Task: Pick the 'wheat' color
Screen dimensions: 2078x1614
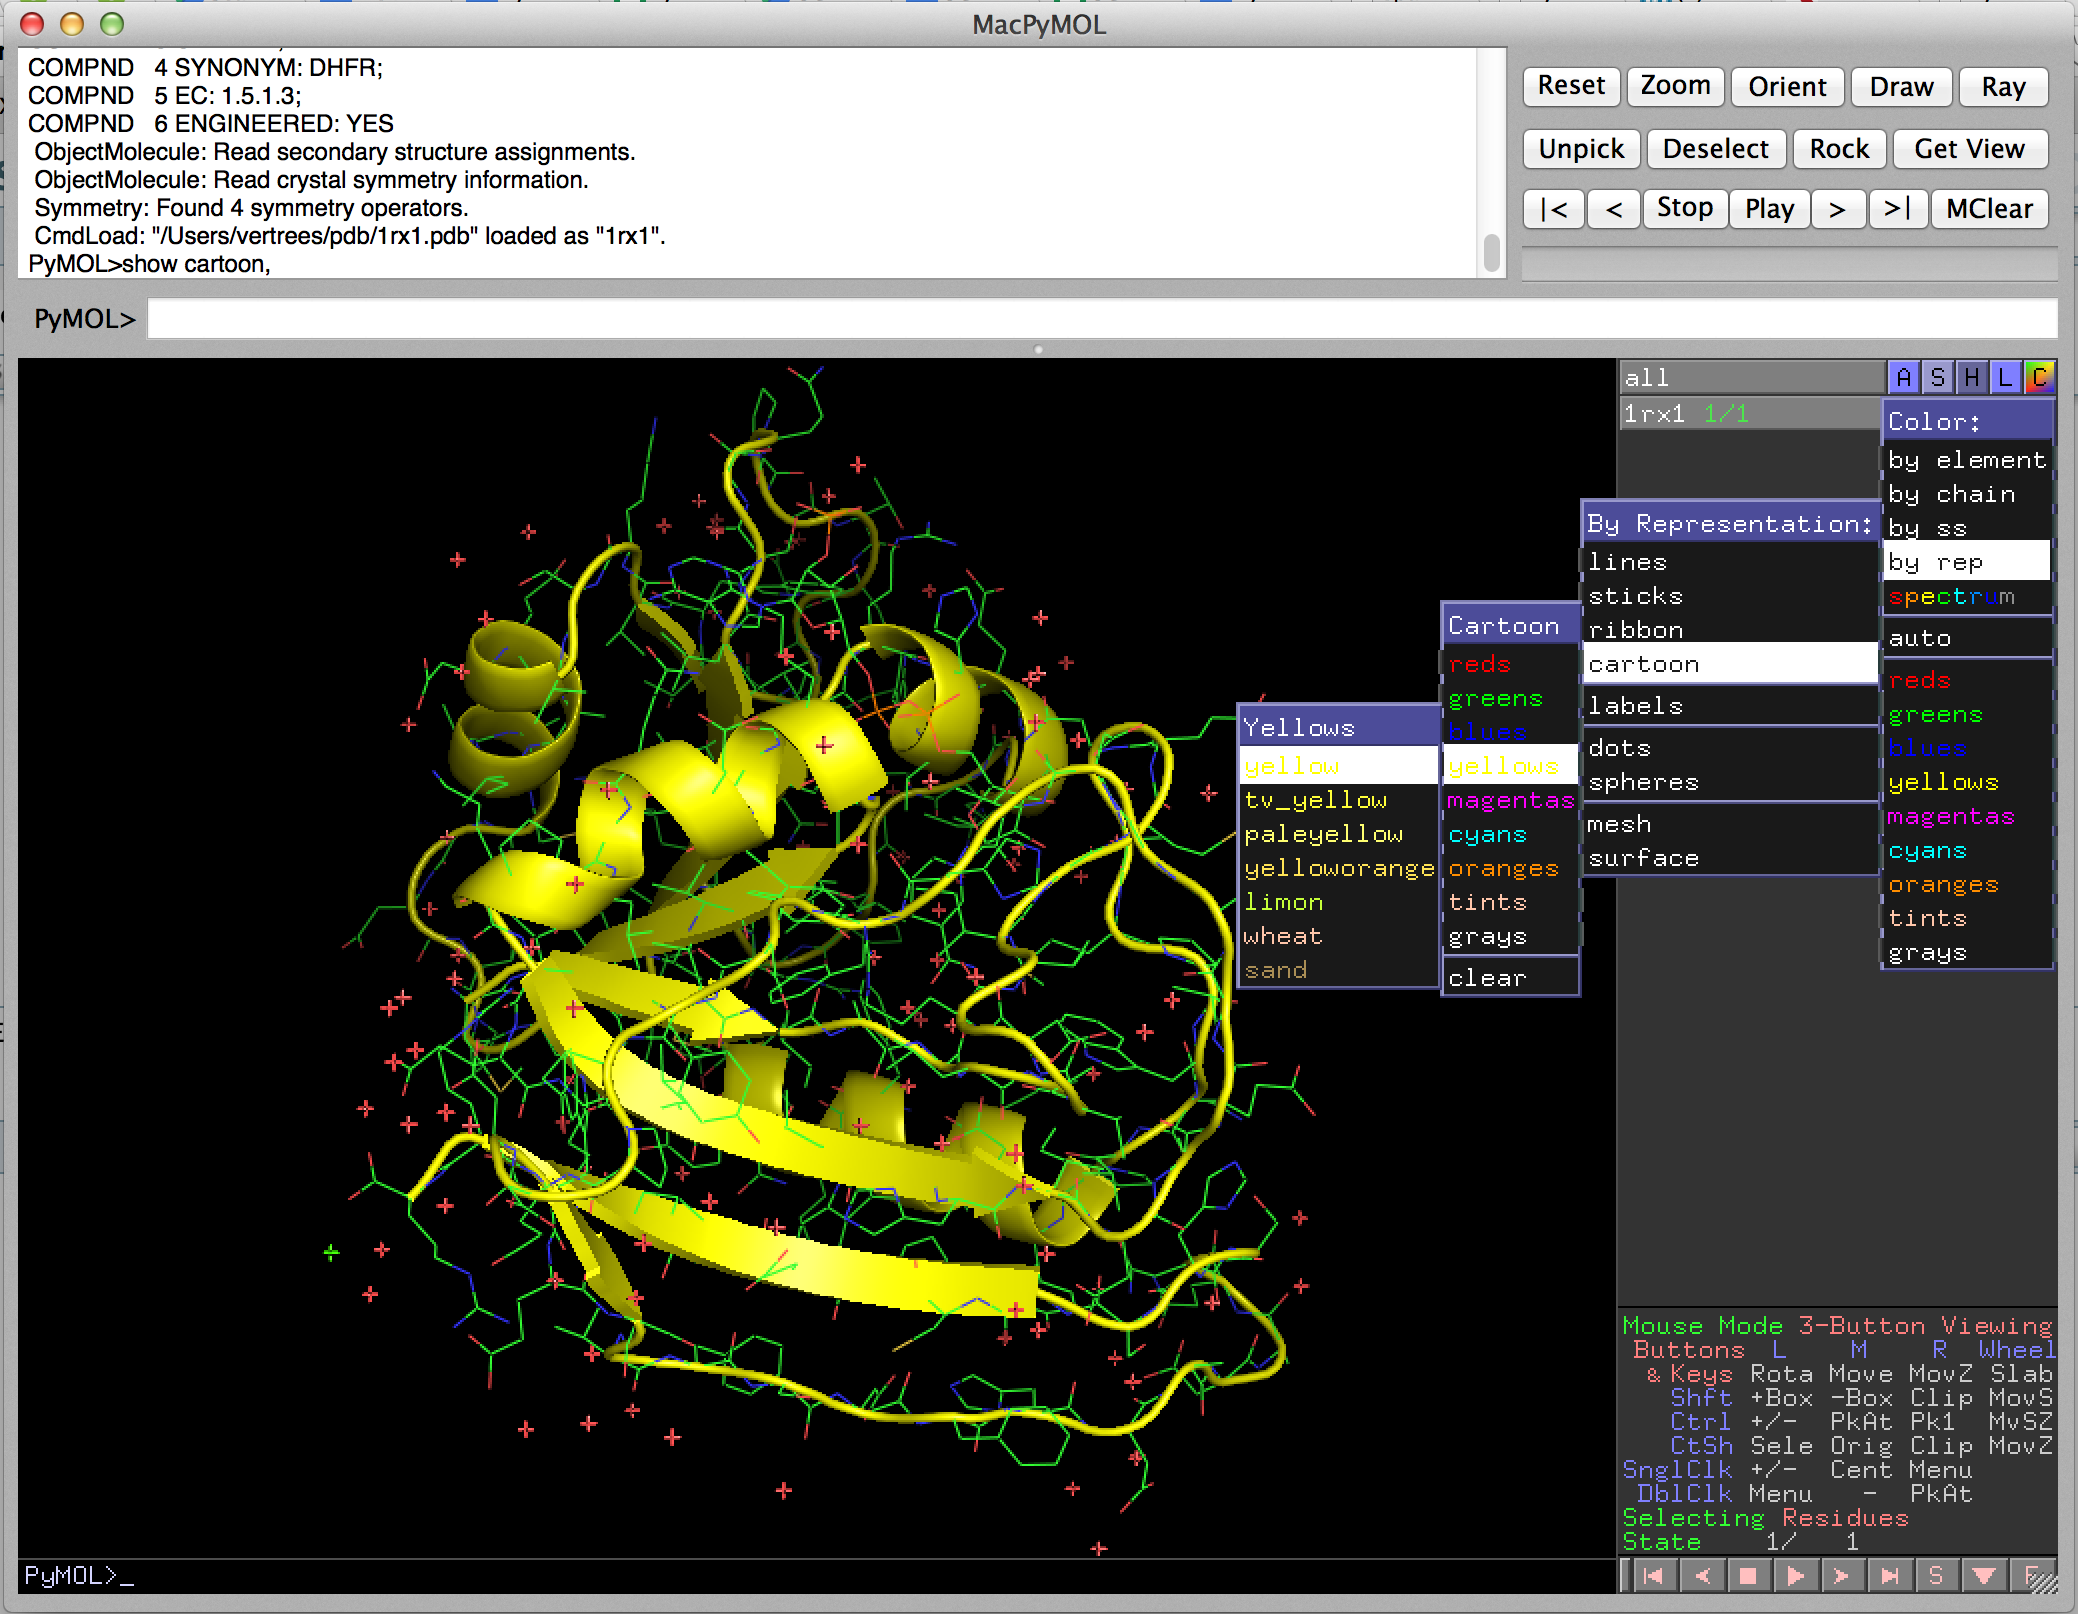Action: [1338, 936]
